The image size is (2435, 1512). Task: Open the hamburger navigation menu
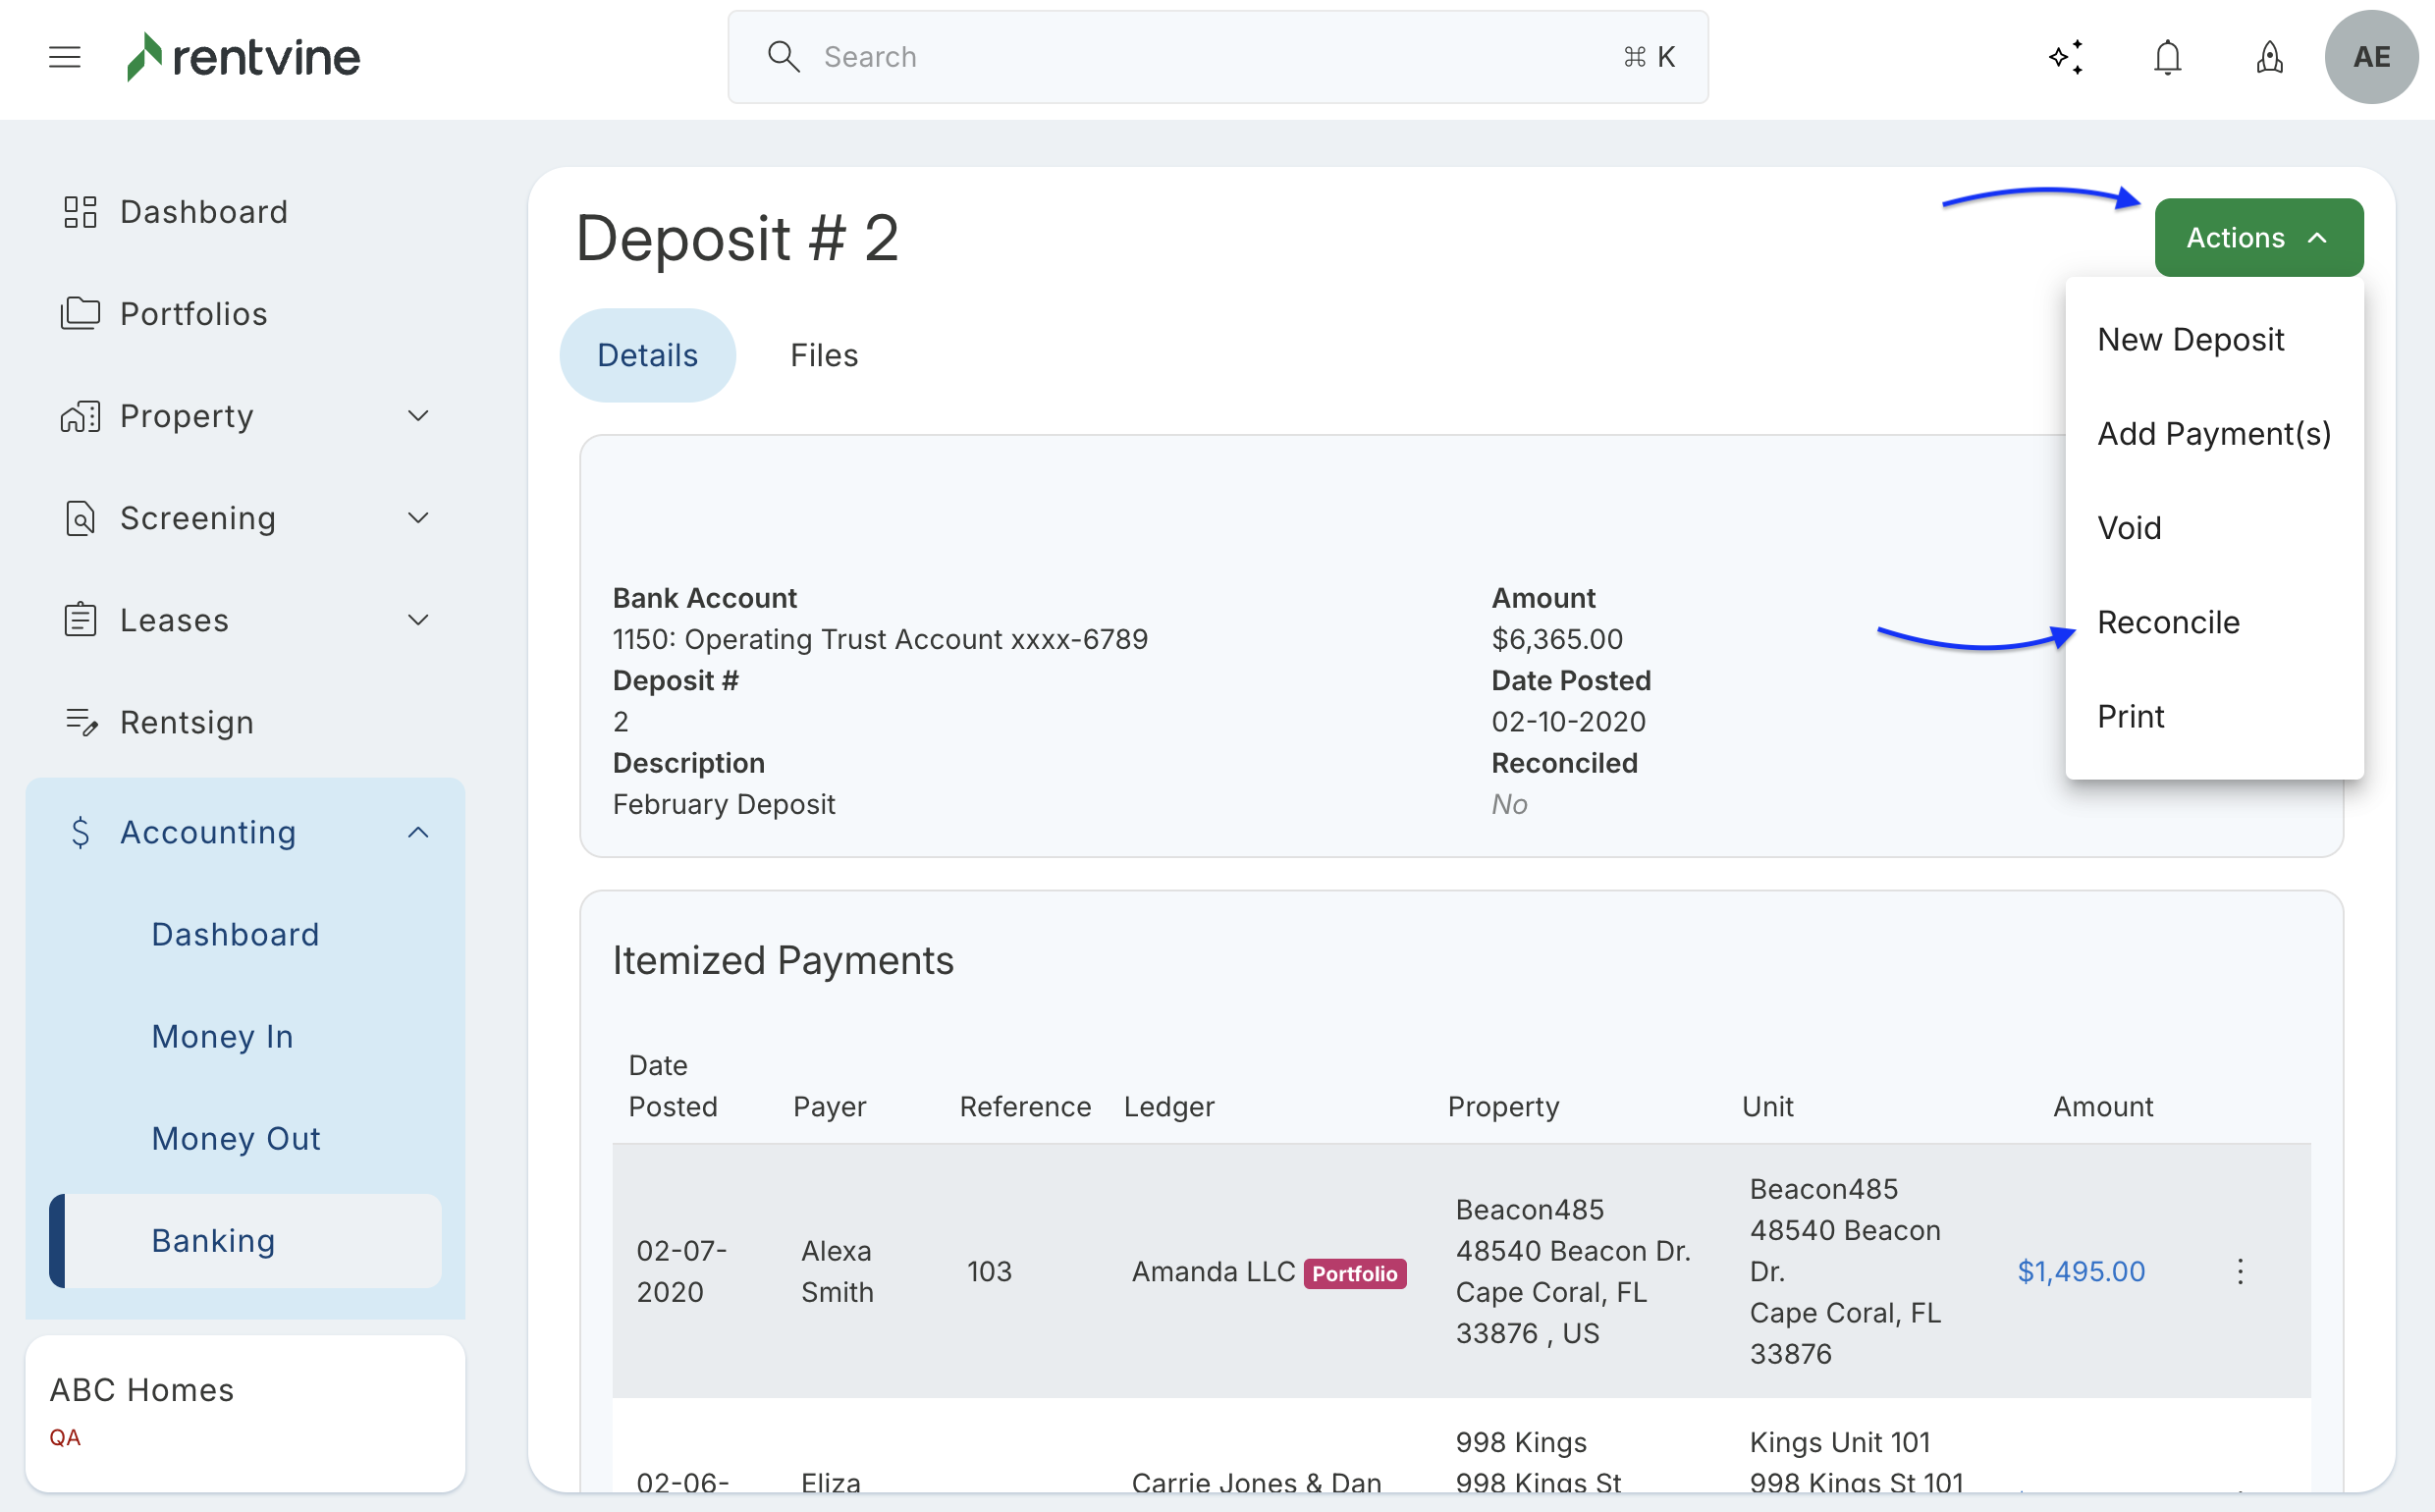tap(65, 57)
